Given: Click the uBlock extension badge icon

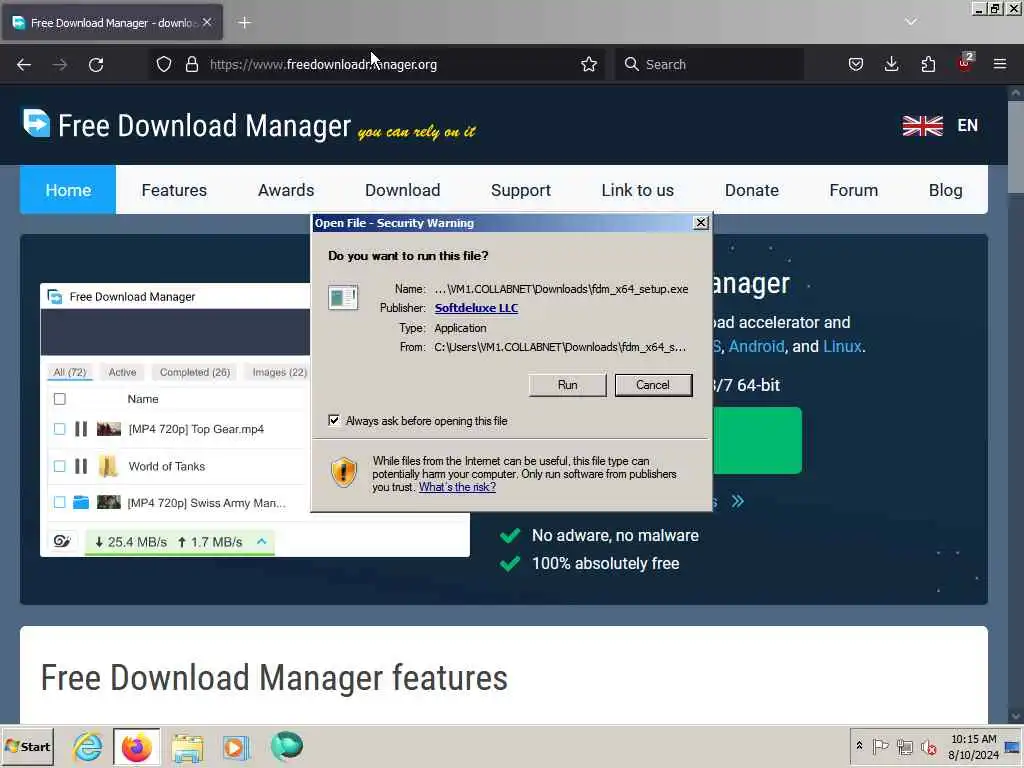Looking at the screenshot, I should [965, 63].
